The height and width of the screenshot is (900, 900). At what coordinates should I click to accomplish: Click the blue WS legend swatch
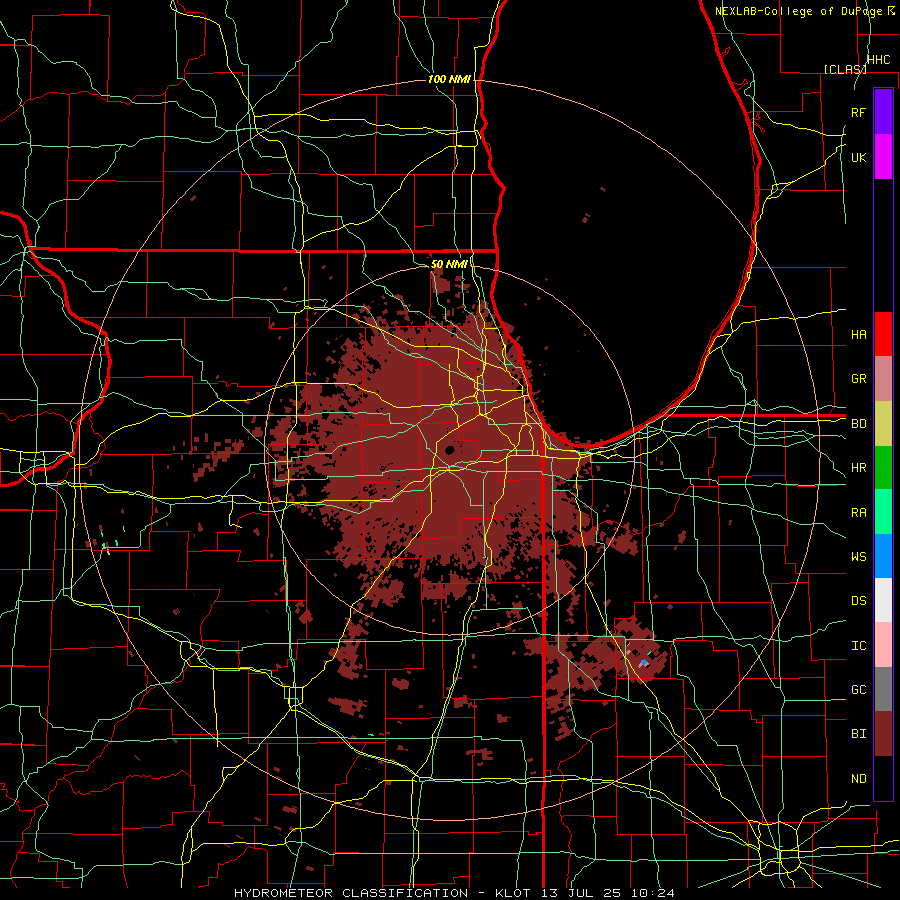(883, 556)
